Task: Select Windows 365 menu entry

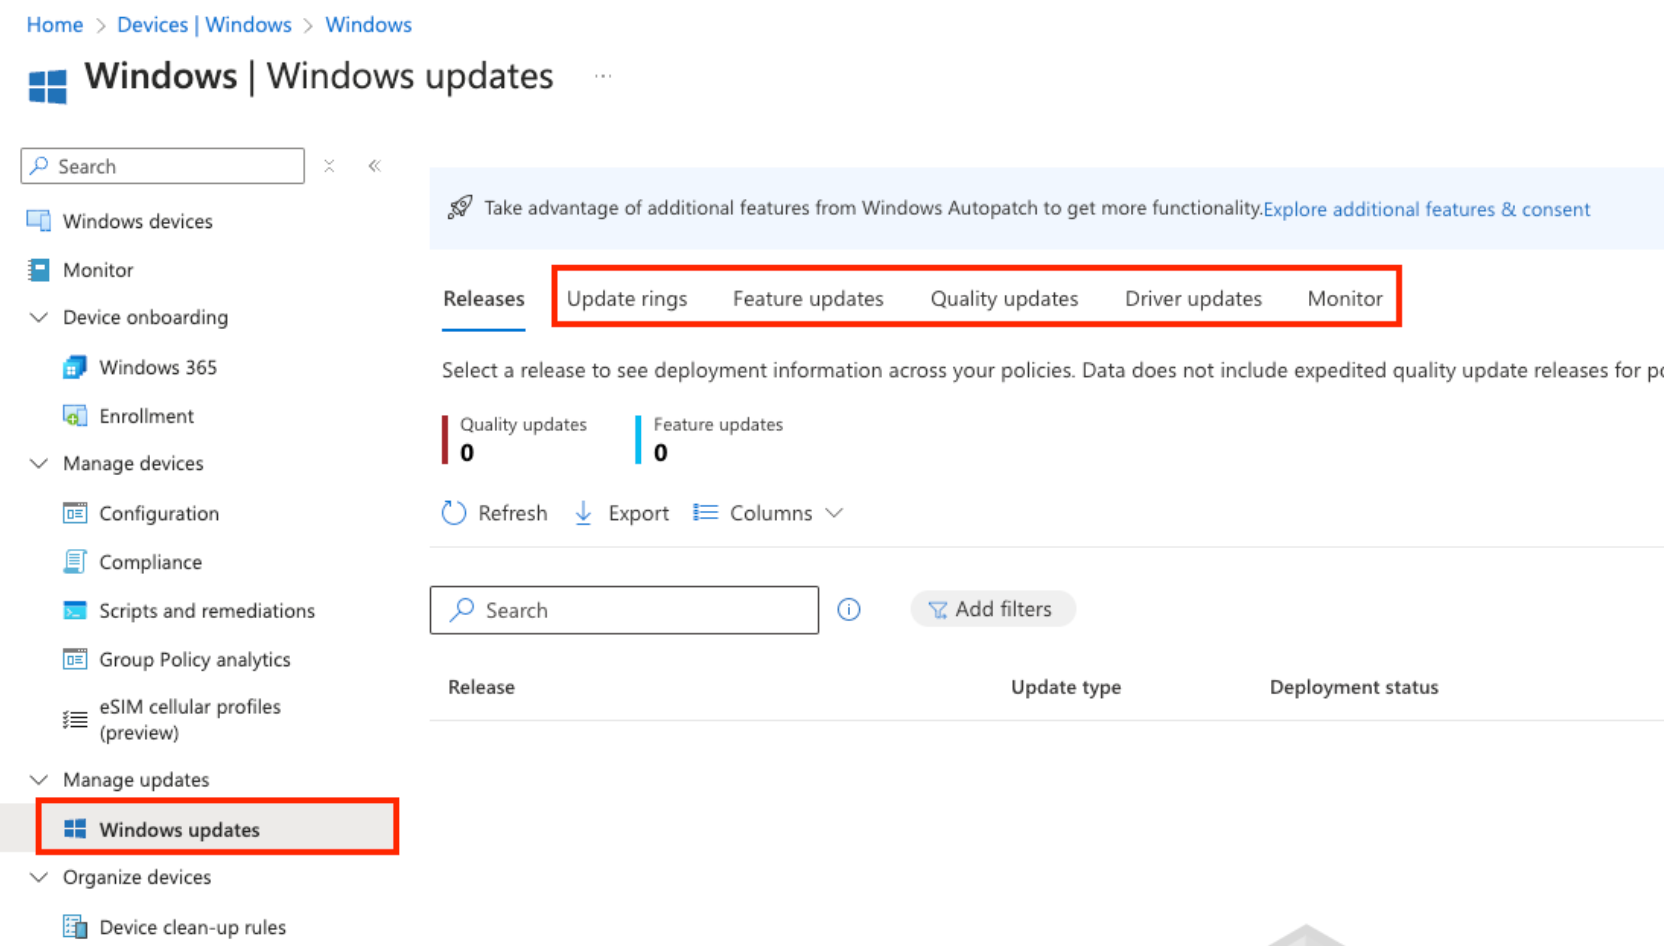Action: pyautogui.click(x=158, y=368)
